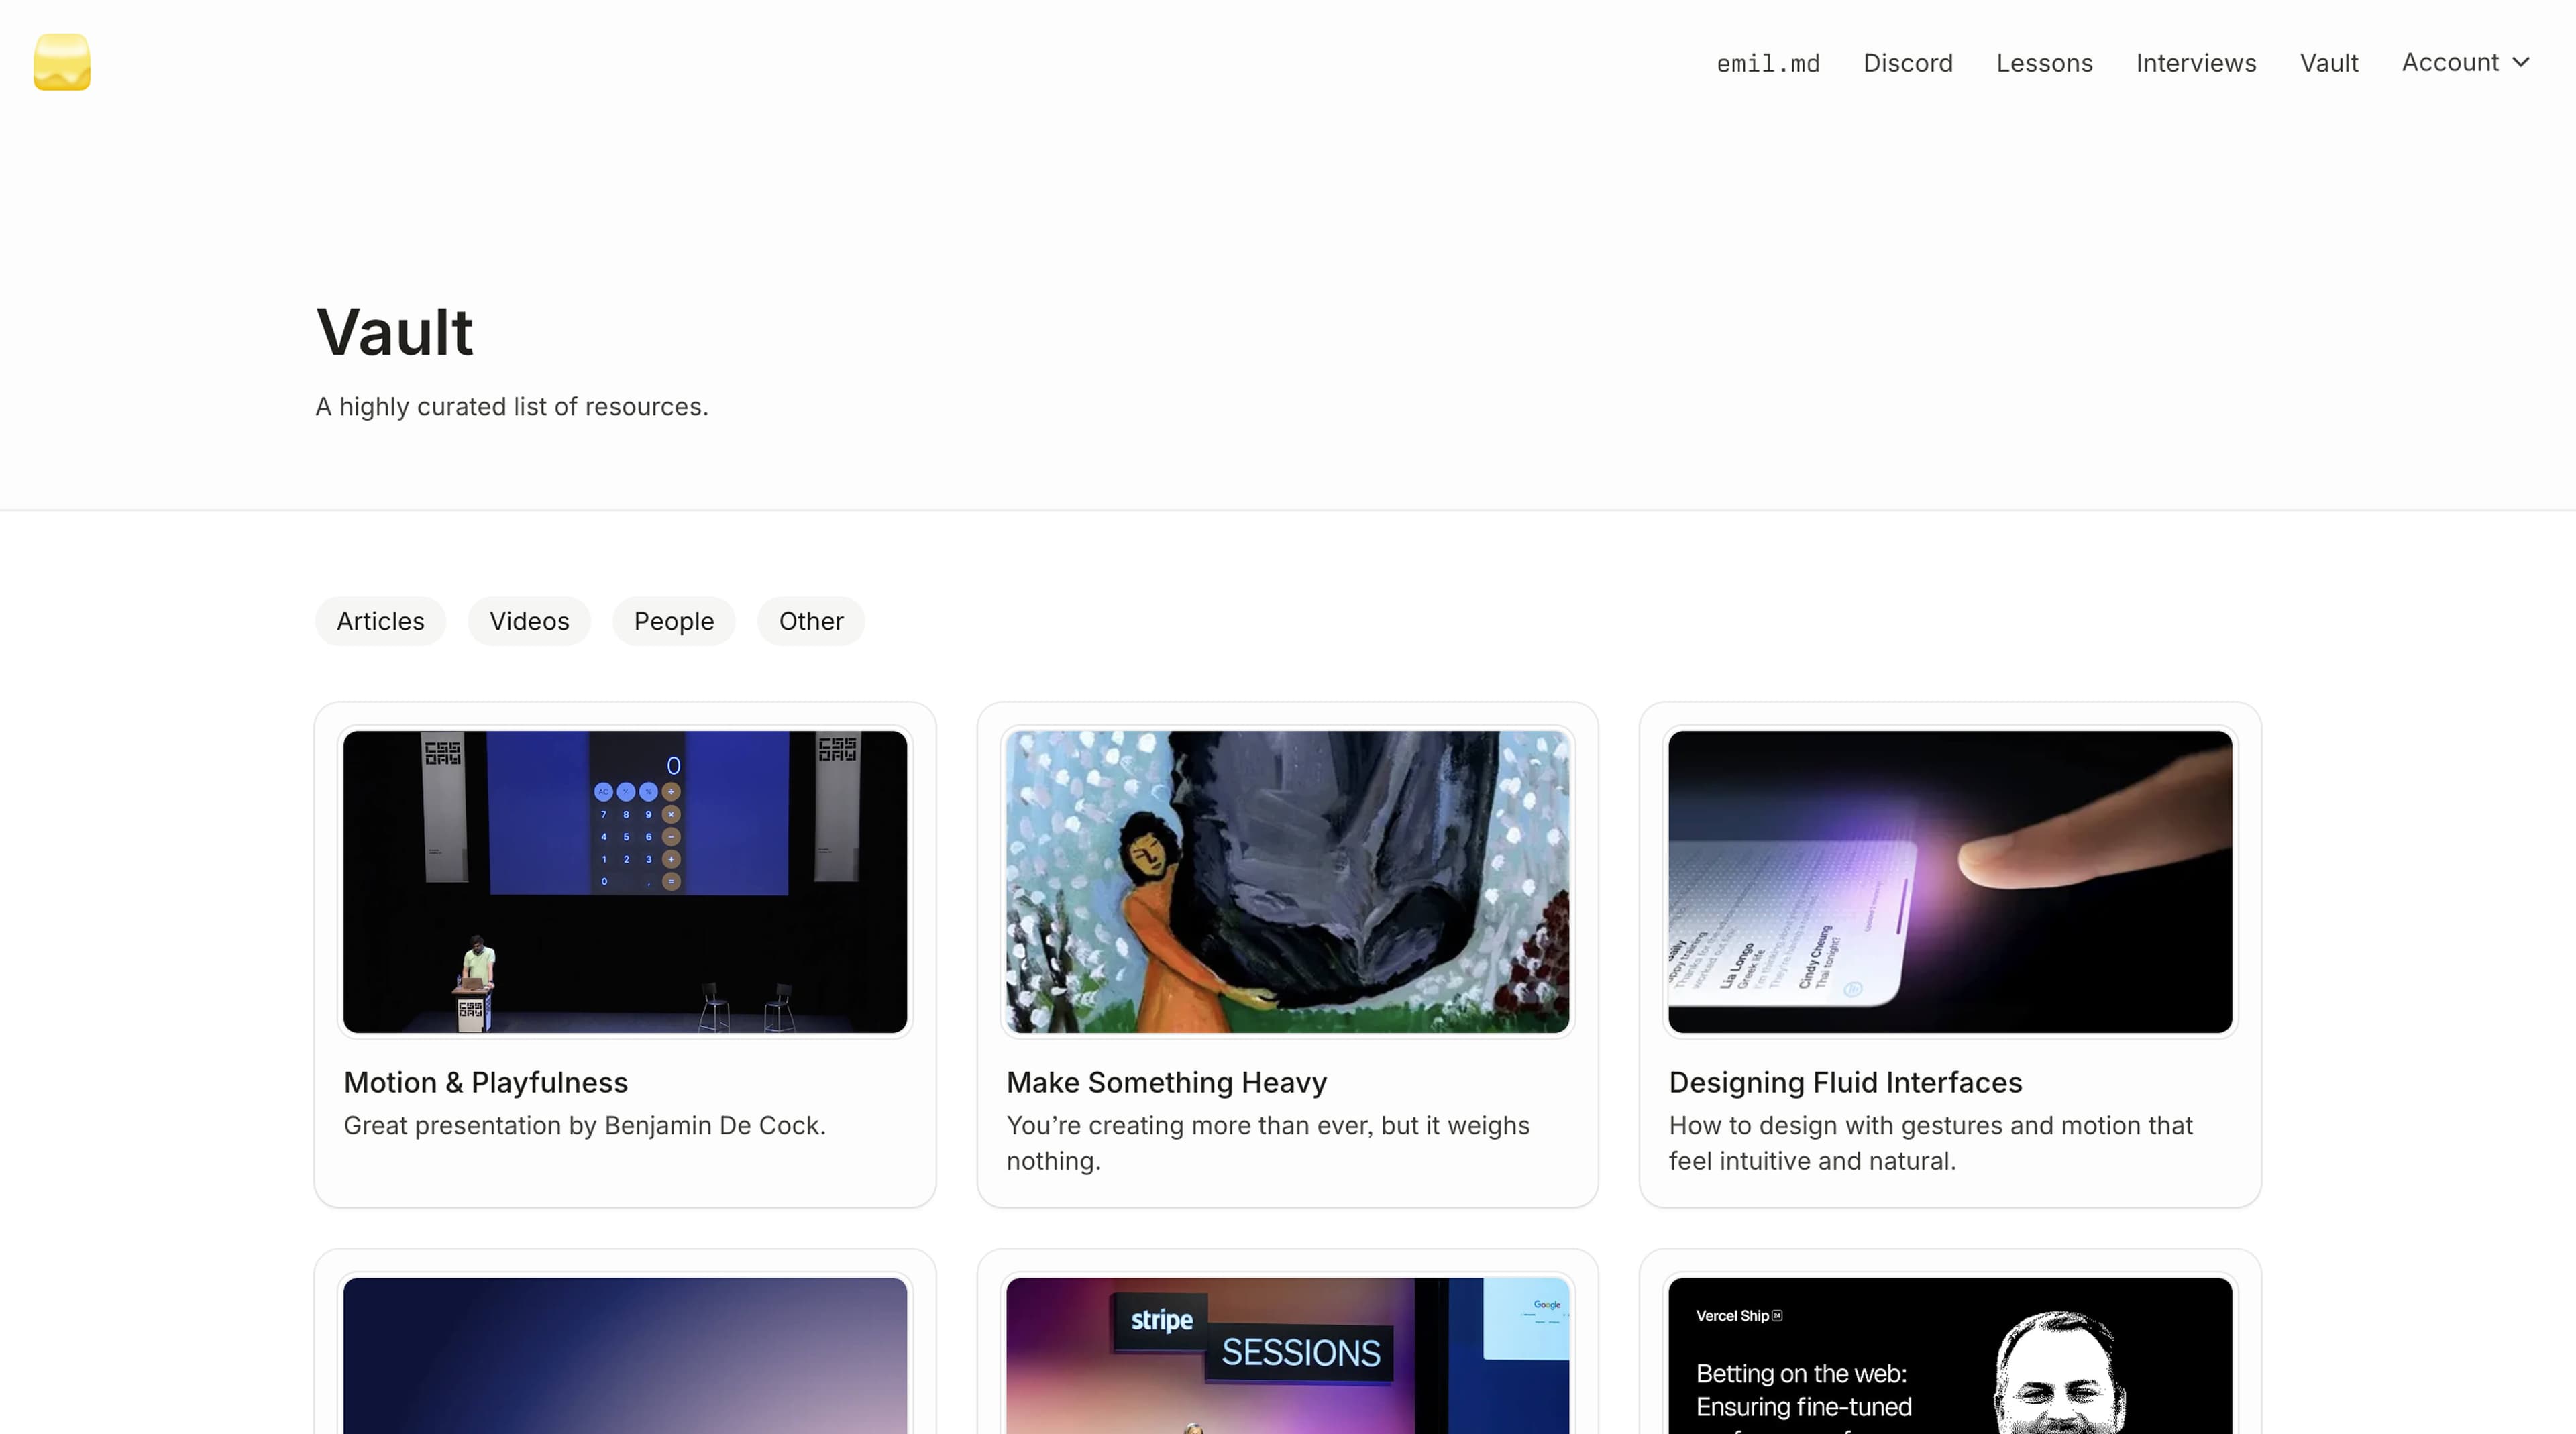The height and width of the screenshot is (1434, 2576).
Task: Navigate to Interviews in top bar
Action: 2195,63
